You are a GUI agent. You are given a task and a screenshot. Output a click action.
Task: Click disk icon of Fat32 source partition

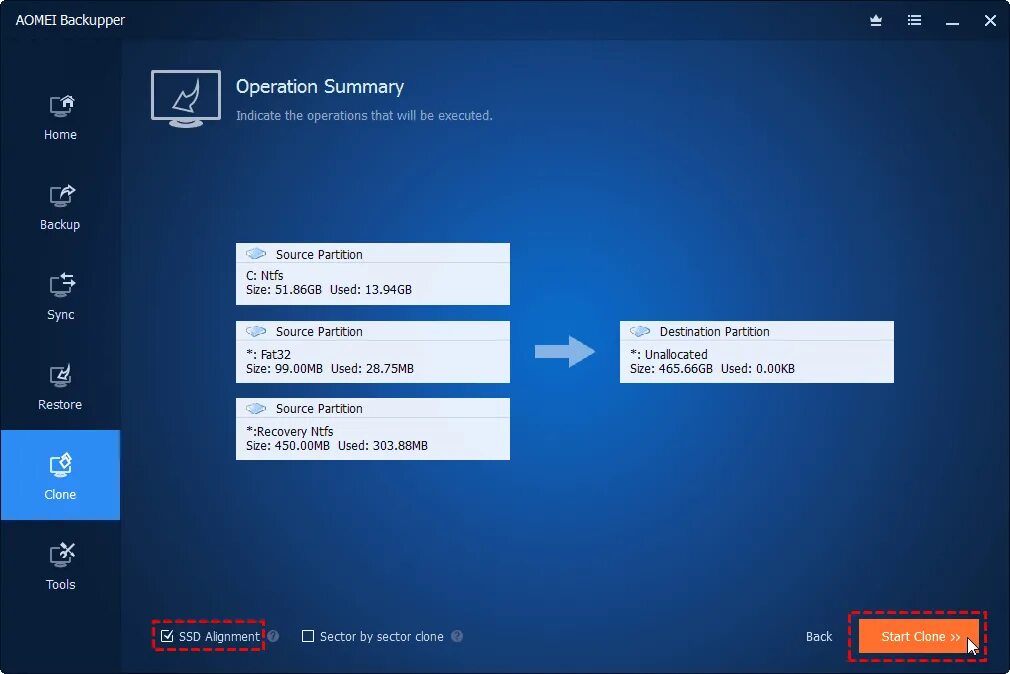pos(256,331)
